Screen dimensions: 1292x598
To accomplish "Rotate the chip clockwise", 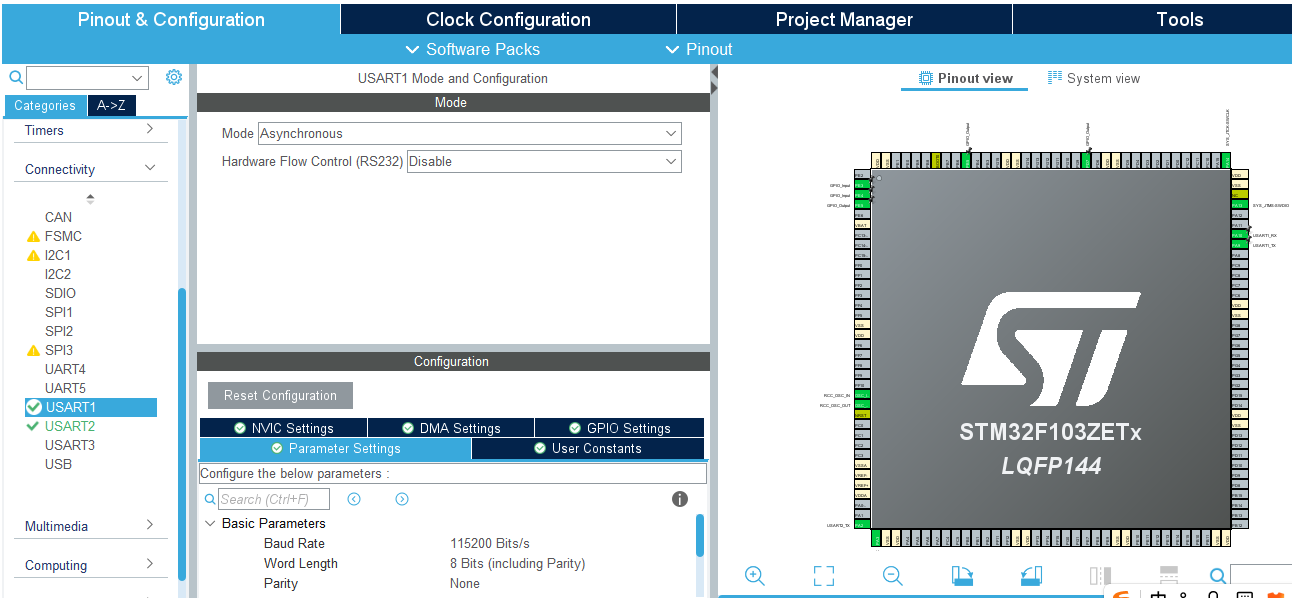I will (962, 575).
